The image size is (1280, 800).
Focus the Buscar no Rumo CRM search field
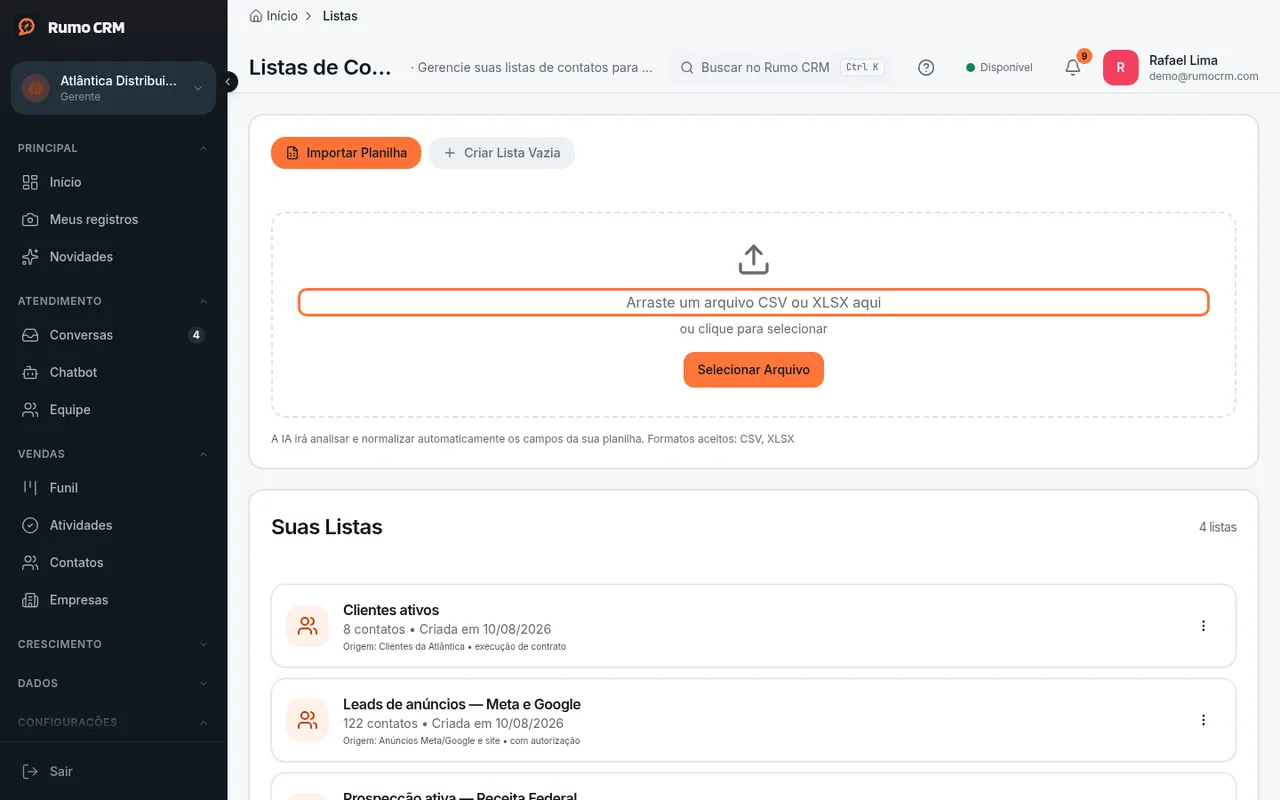tap(780, 67)
